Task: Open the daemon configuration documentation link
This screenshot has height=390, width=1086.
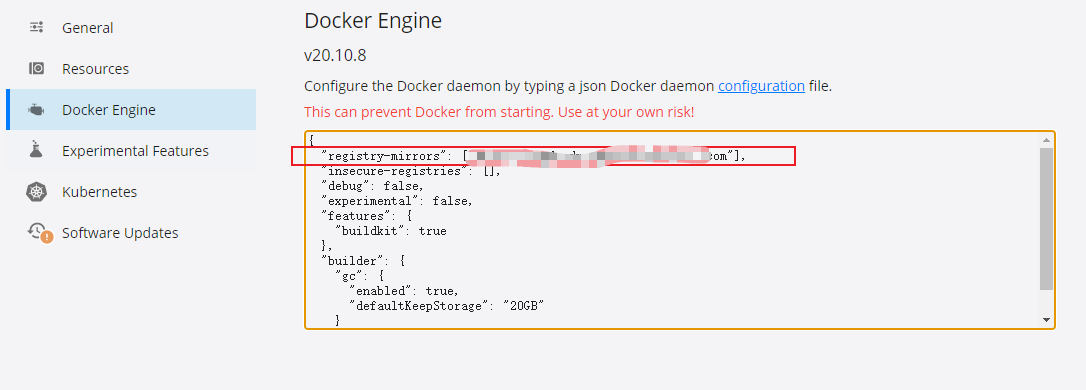Action: pos(761,87)
